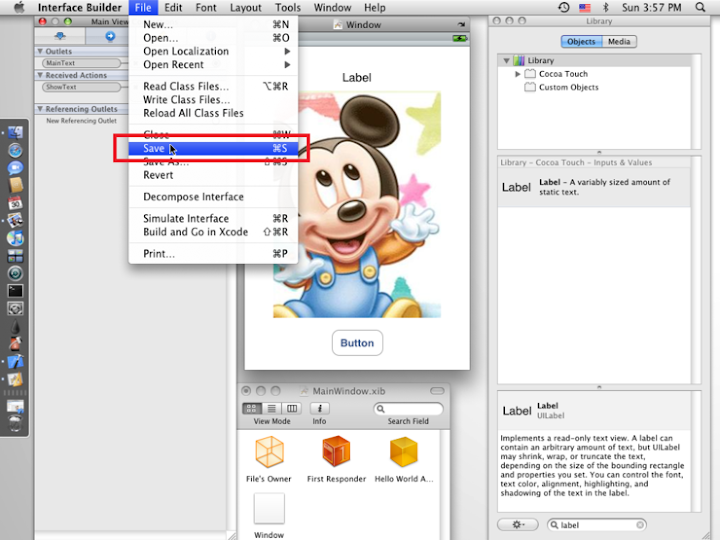Choose Print… in File menu

click(213, 253)
